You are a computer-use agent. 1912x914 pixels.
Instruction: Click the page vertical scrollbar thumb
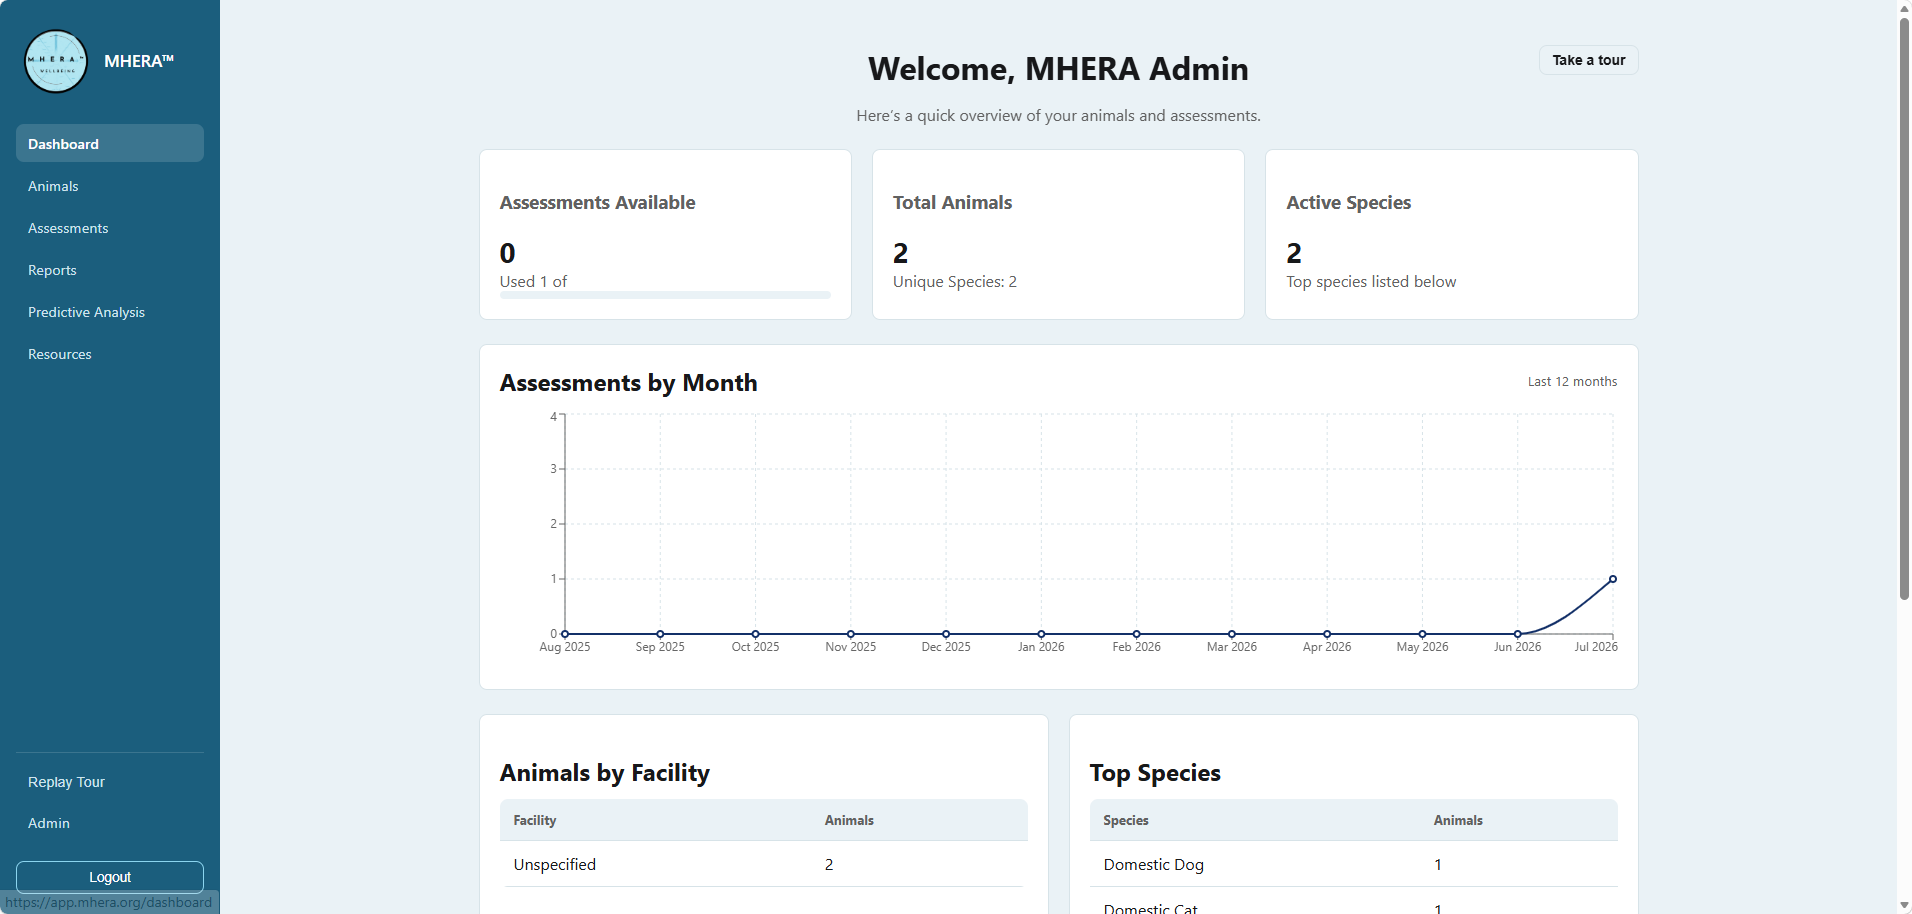point(1904,308)
